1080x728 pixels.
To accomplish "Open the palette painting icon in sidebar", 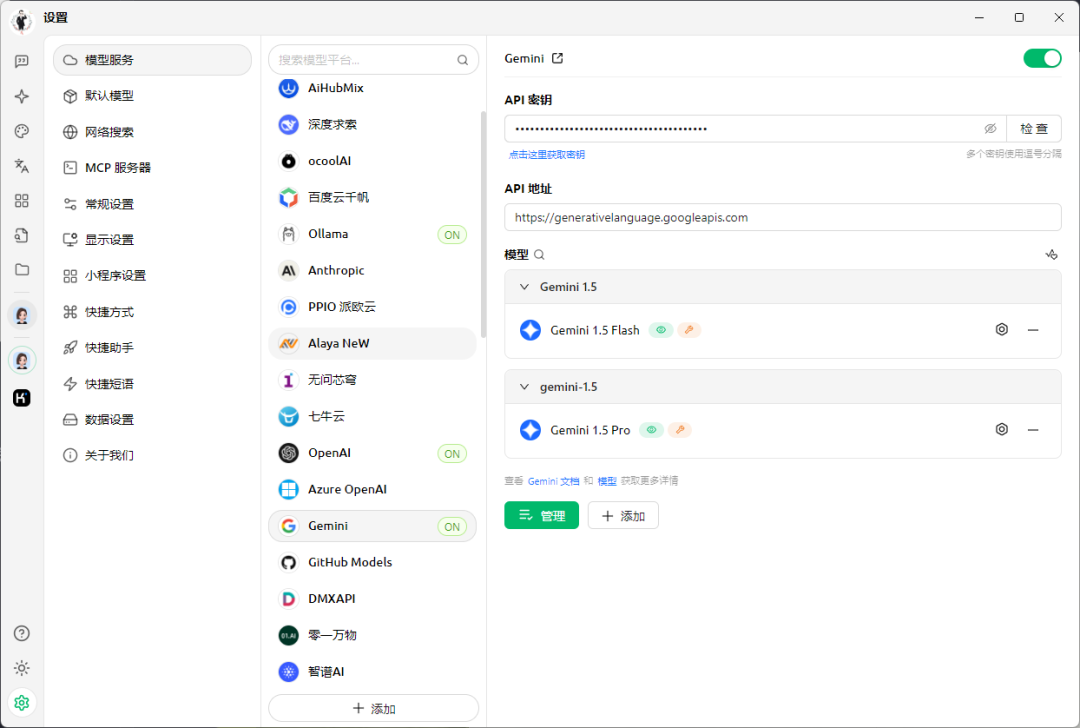I will click(x=21, y=131).
